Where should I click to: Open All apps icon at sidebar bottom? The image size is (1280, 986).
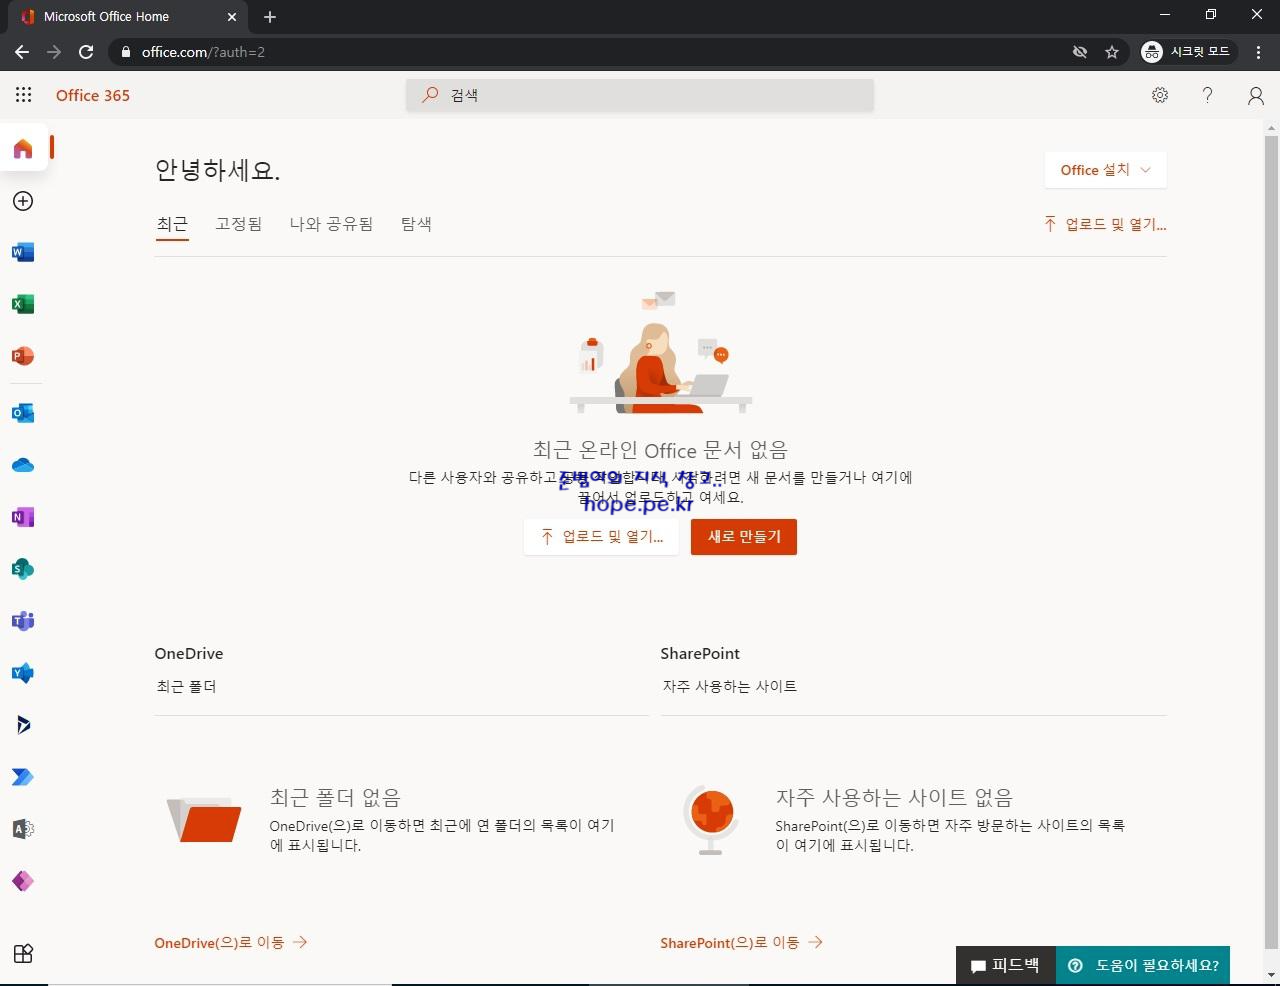[23, 954]
